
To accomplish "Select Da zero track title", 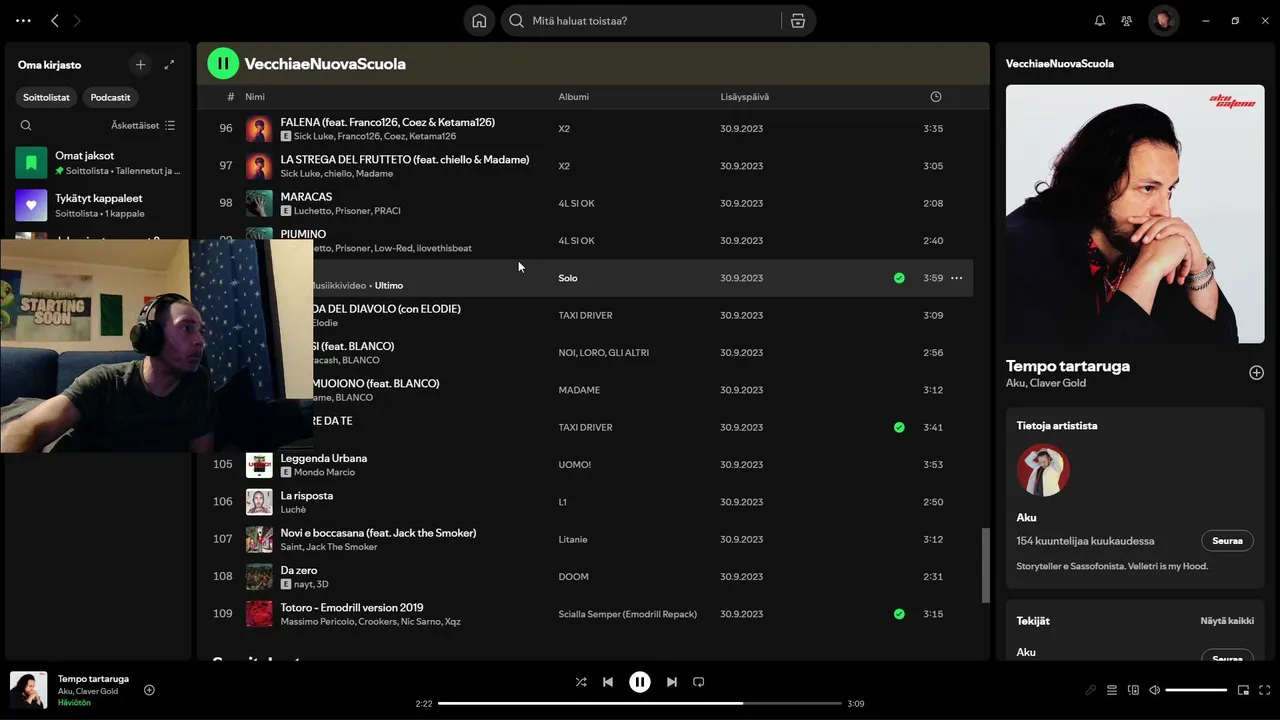I will point(298,570).
